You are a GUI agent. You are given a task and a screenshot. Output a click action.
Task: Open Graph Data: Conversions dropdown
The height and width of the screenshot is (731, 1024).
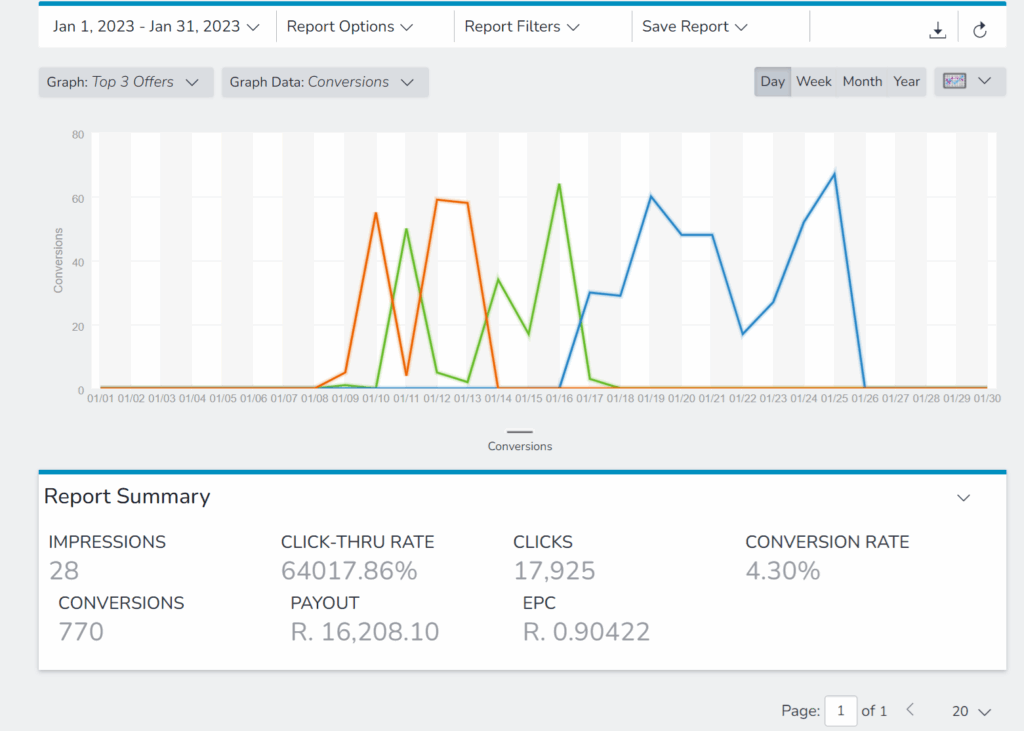pyautogui.click(x=322, y=82)
